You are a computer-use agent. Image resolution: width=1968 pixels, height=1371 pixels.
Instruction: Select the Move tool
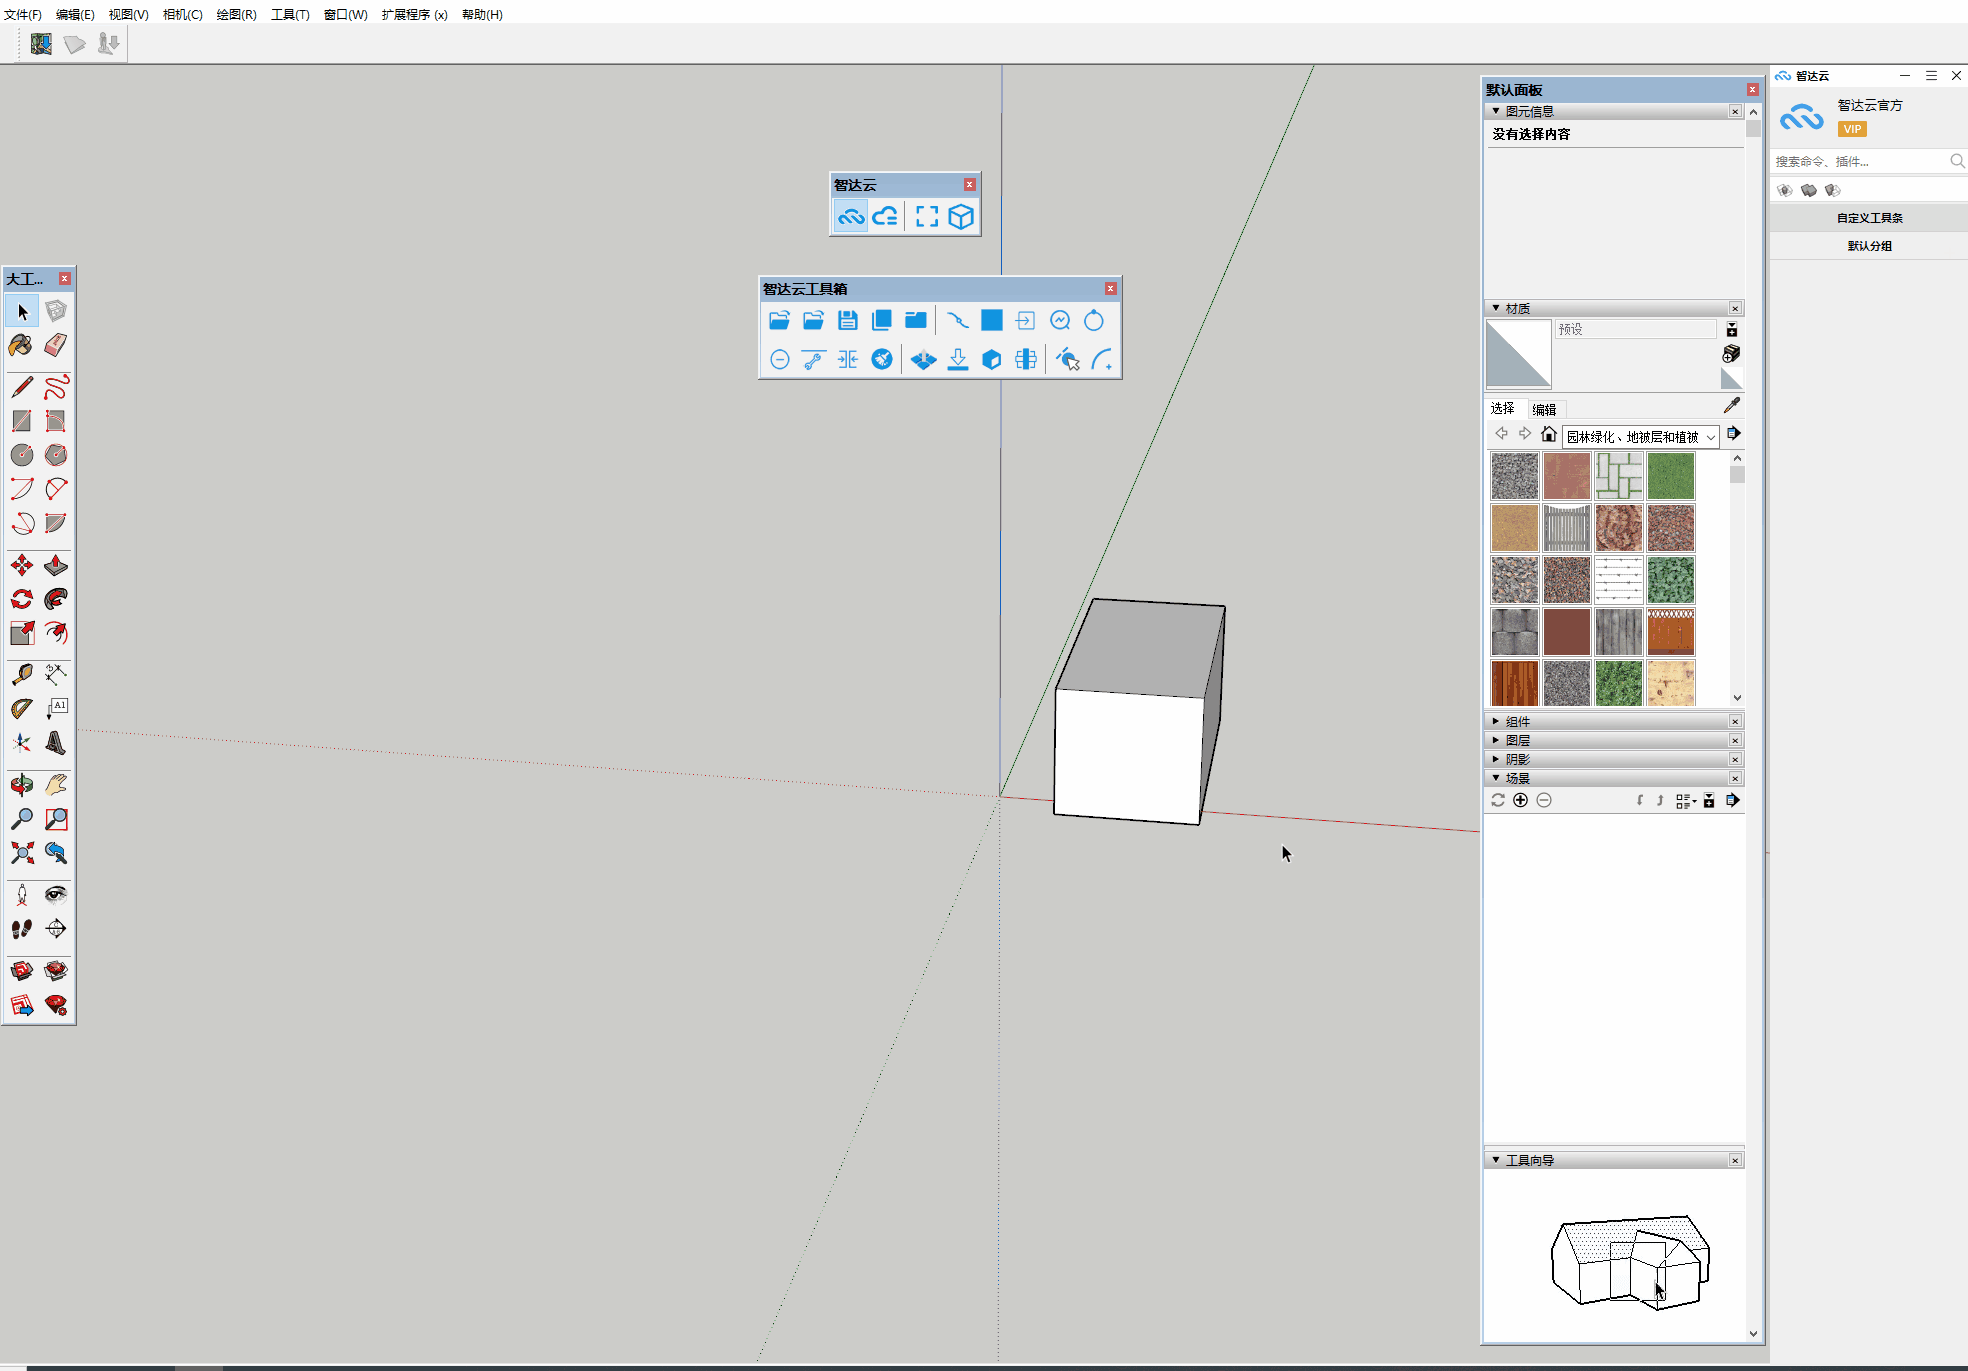click(x=21, y=566)
